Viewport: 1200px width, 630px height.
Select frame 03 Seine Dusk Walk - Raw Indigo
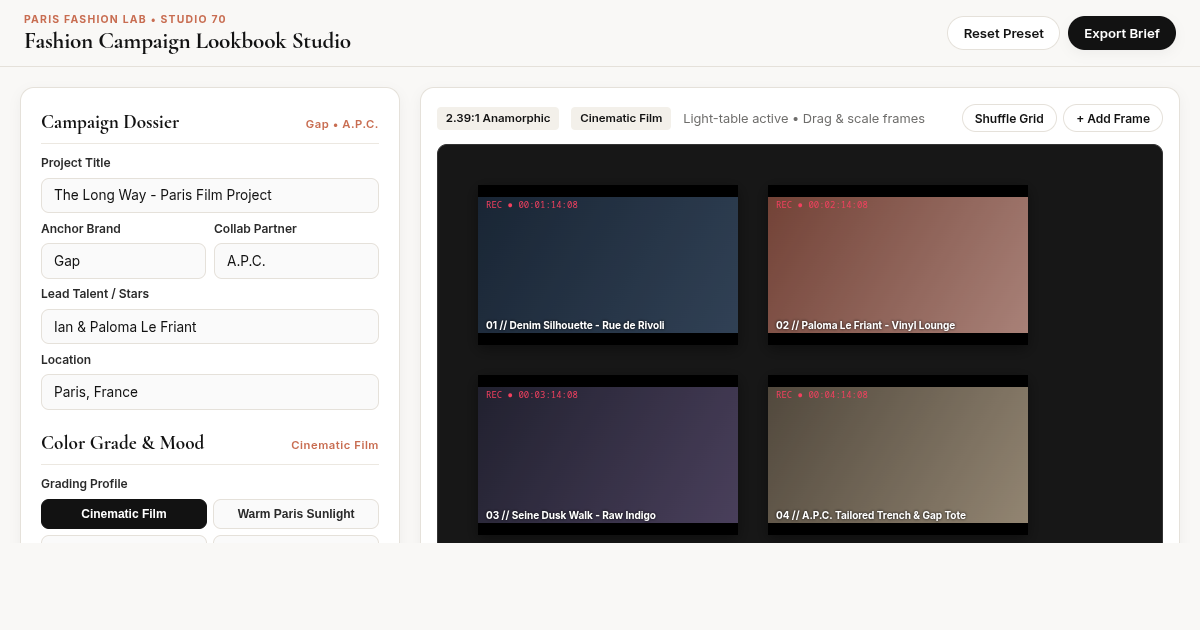[x=608, y=455]
